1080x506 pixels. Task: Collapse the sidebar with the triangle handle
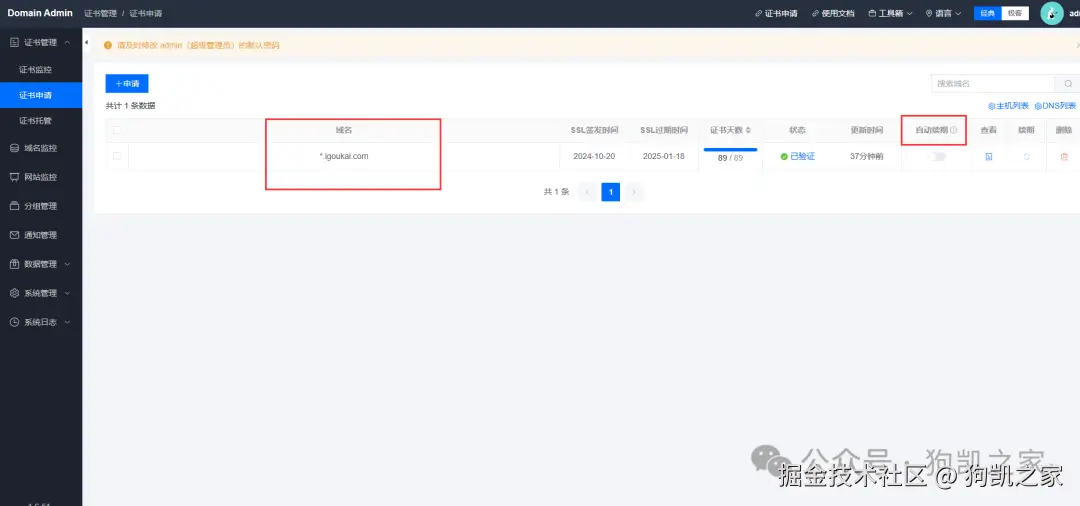[86, 43]
